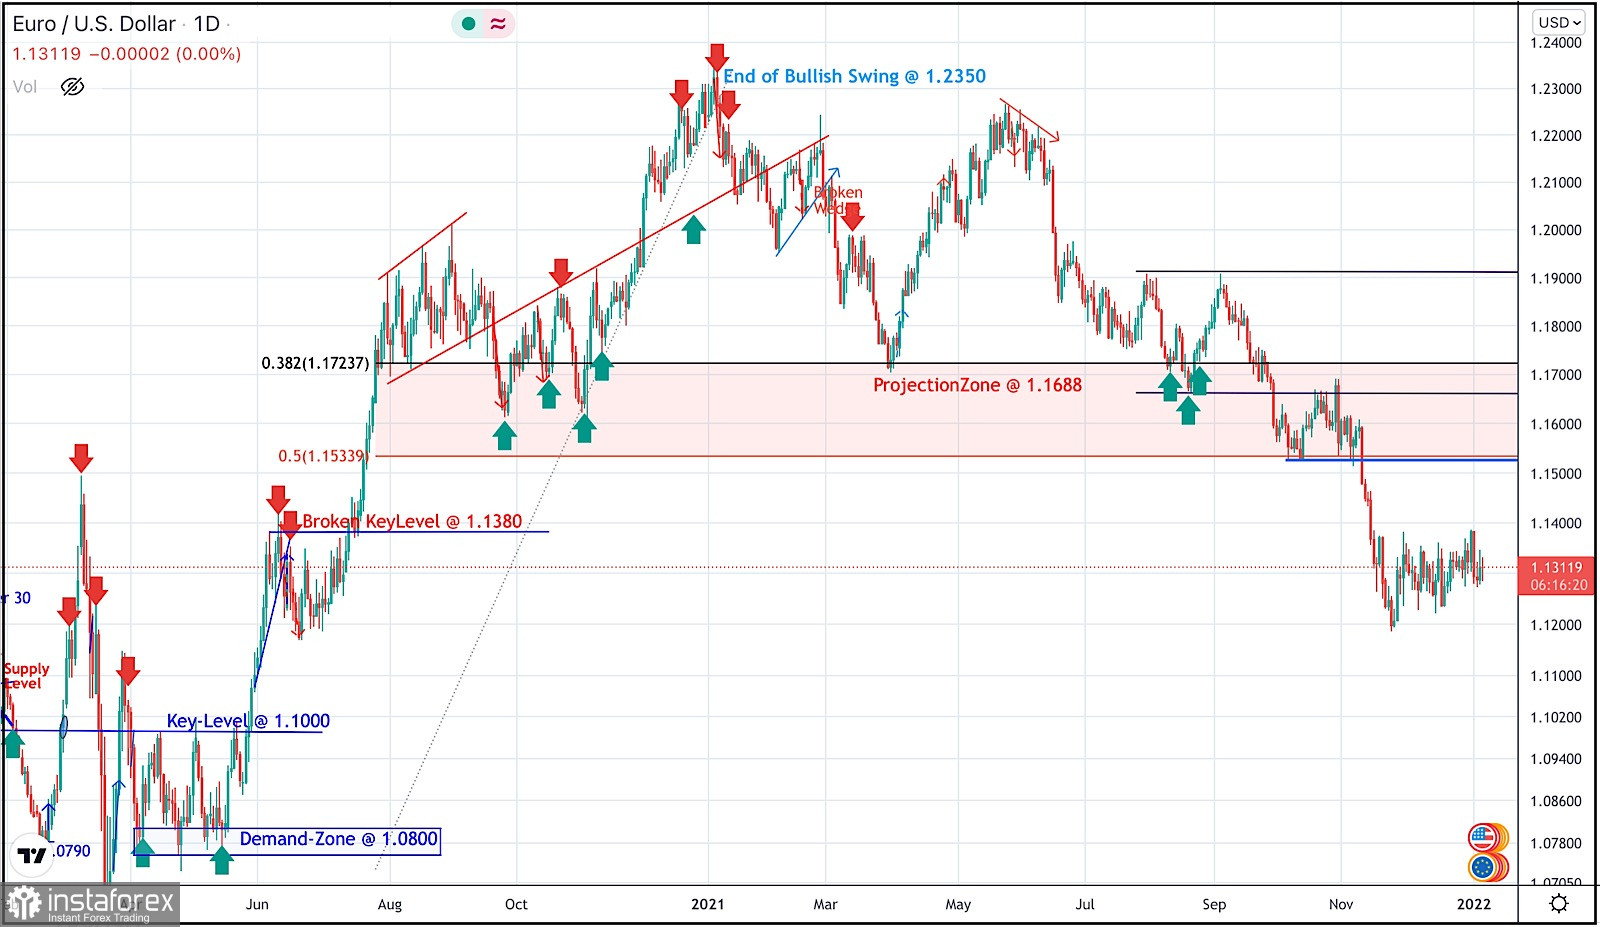Screen dimensions: 1600x927
Task: Click the Sep marker on time axis
Action: click(1214, 904)
